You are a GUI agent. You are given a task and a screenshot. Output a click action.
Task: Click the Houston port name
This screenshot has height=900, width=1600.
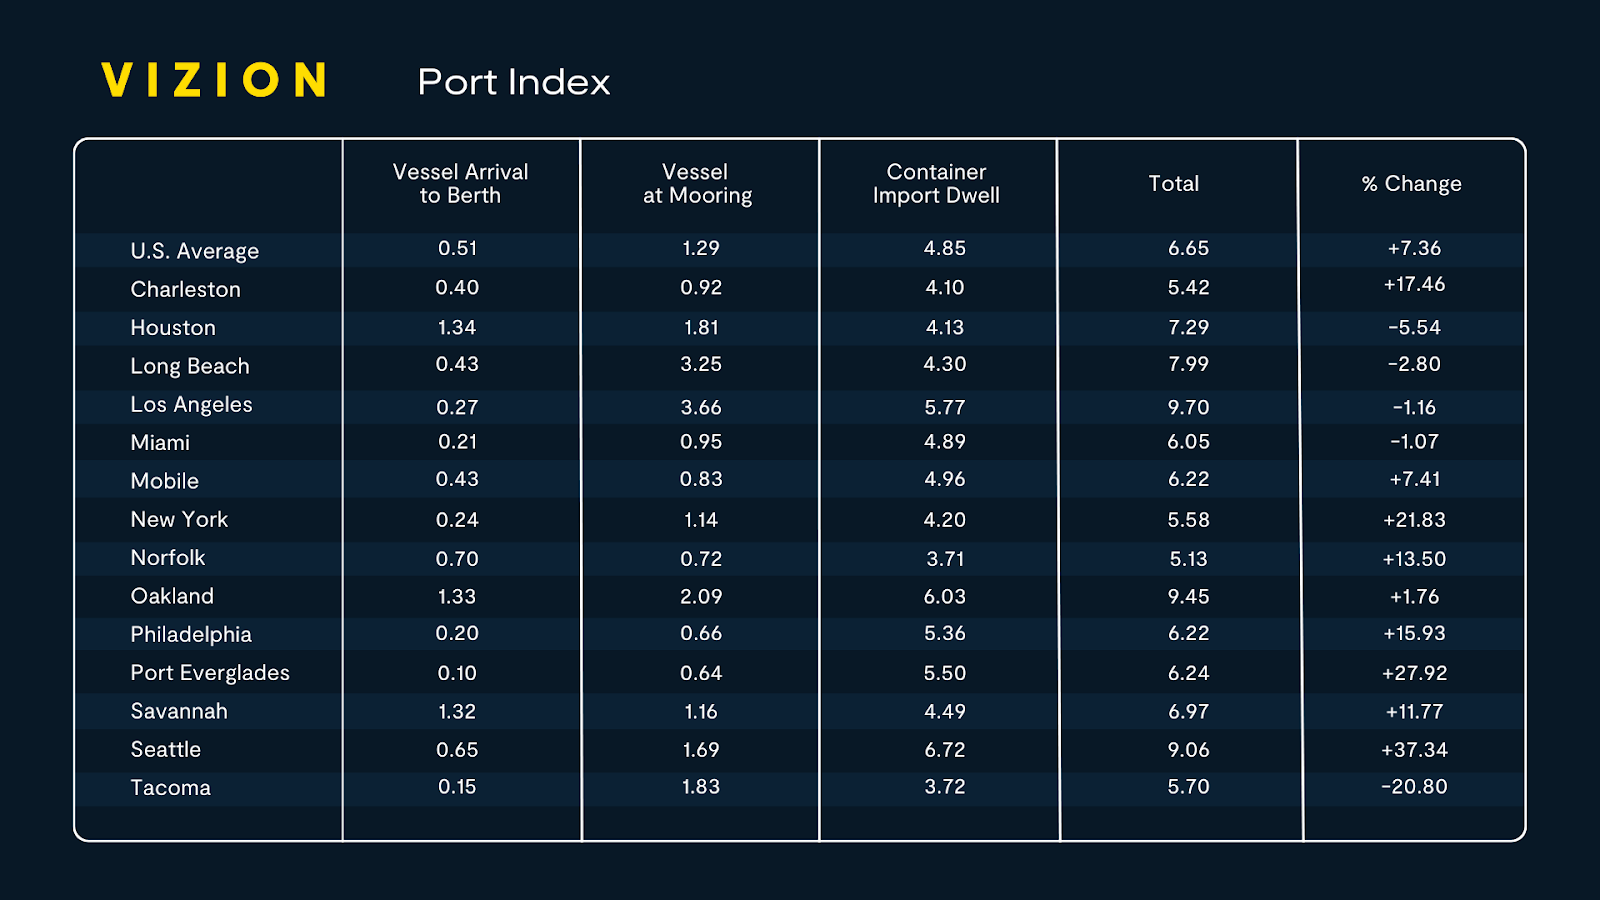coord(173,327)
